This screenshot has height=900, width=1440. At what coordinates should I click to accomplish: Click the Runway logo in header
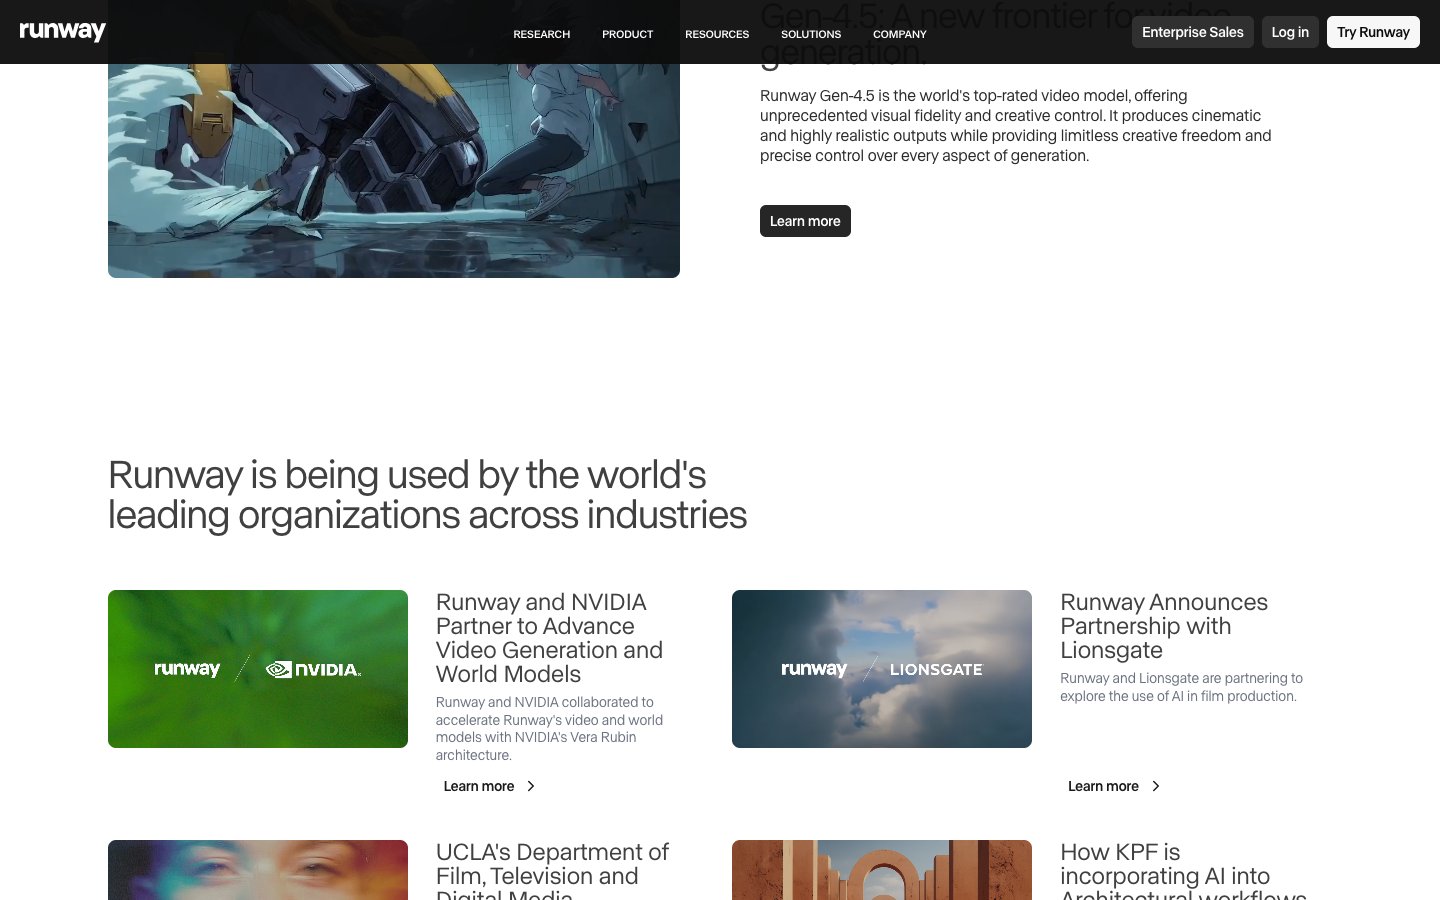pos(62,32)
